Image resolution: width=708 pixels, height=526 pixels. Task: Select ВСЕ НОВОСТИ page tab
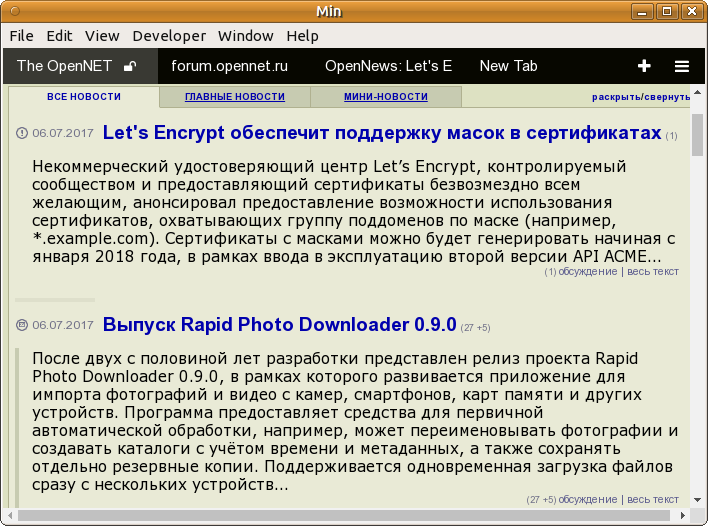tap(84, 97)
